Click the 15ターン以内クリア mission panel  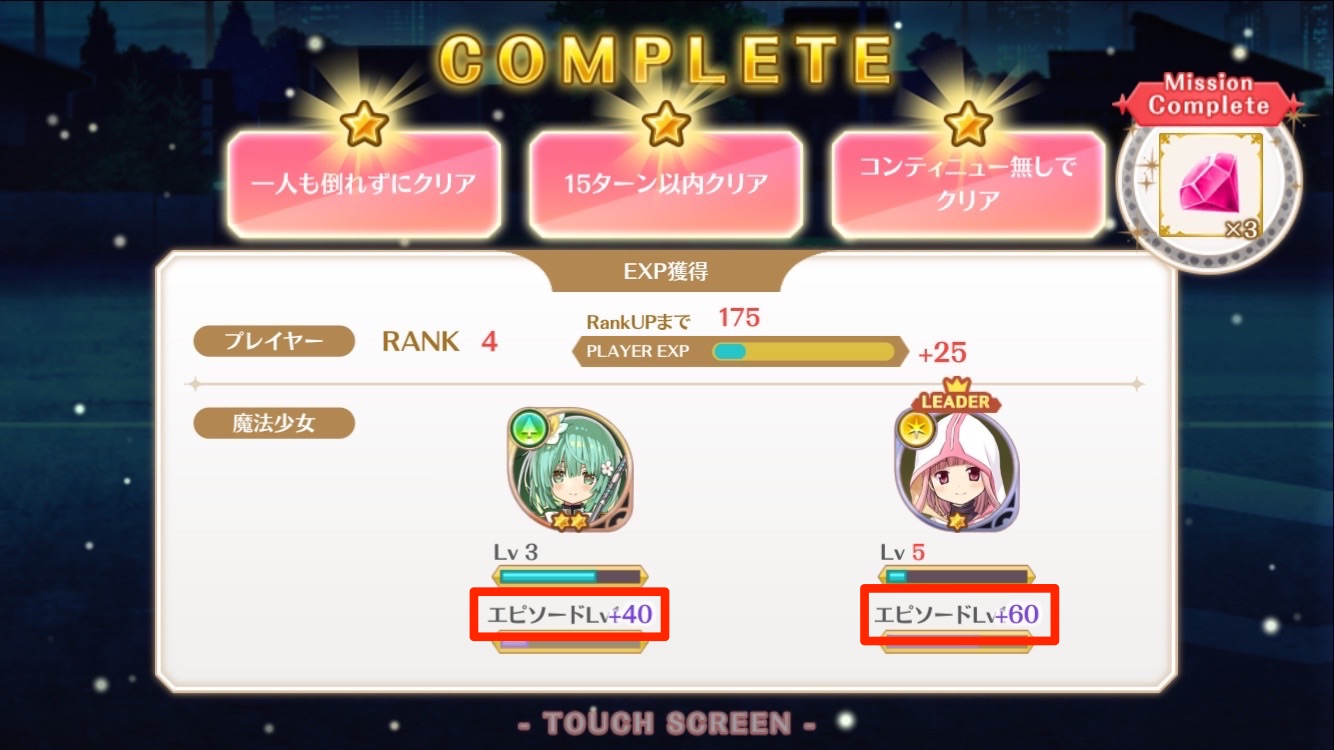(666, 185)
